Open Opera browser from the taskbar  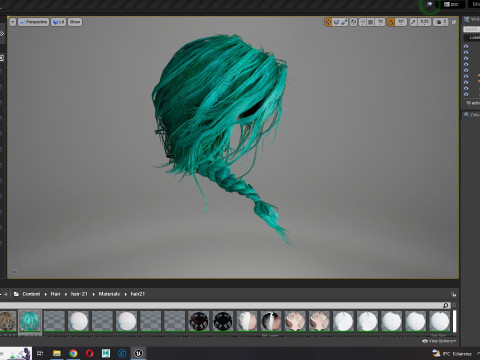[89, 353]
